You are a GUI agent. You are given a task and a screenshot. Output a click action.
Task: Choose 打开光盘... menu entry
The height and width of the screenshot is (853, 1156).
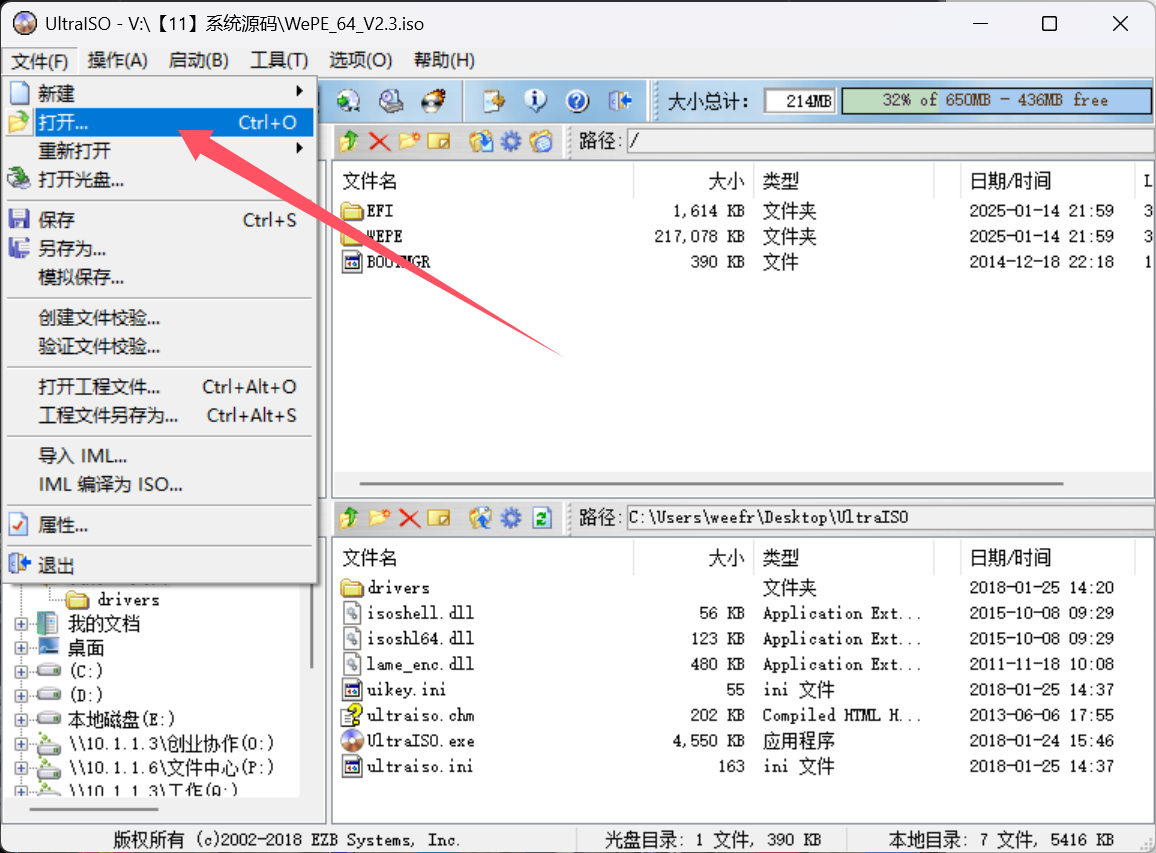160,179
